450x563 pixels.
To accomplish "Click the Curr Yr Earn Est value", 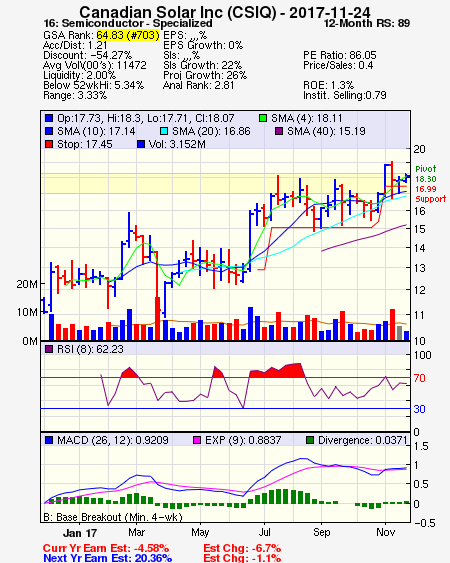I will [151, 548].
